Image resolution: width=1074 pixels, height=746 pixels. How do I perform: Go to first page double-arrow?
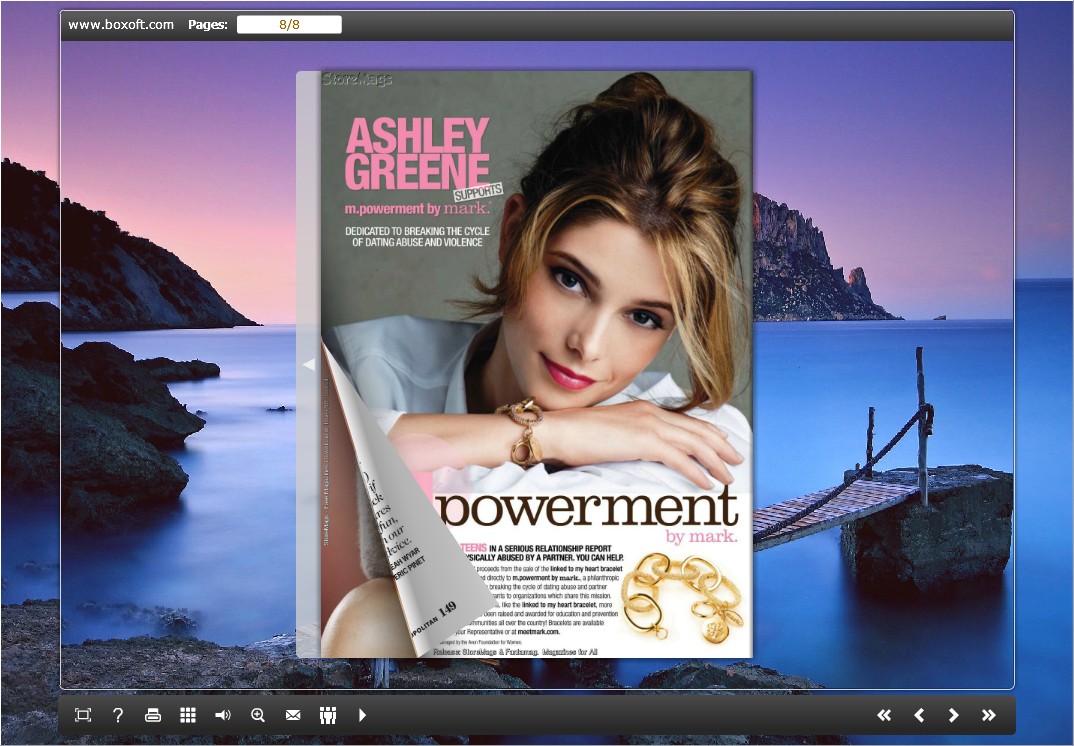pos(884,715)
